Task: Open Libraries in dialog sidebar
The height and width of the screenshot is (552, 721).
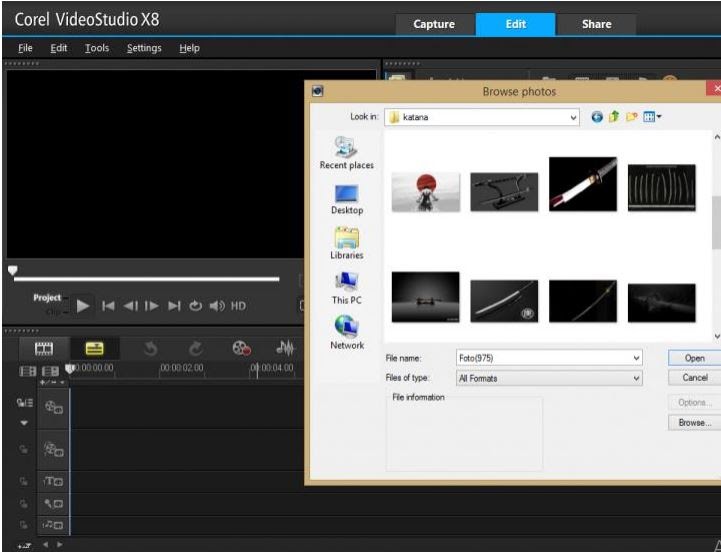Action: [x=347, y=244]
